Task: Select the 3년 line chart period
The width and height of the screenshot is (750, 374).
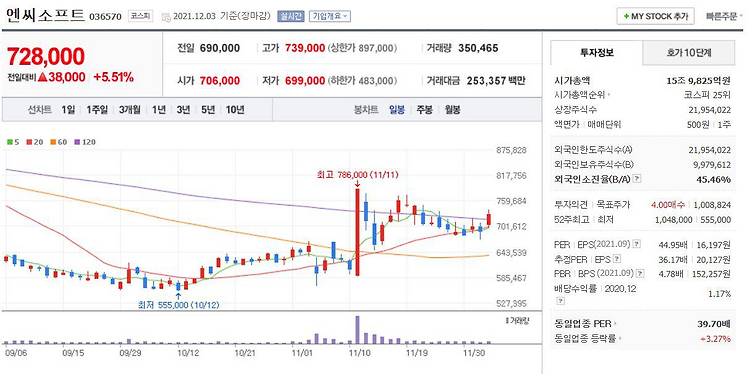Action: point(183,110)
